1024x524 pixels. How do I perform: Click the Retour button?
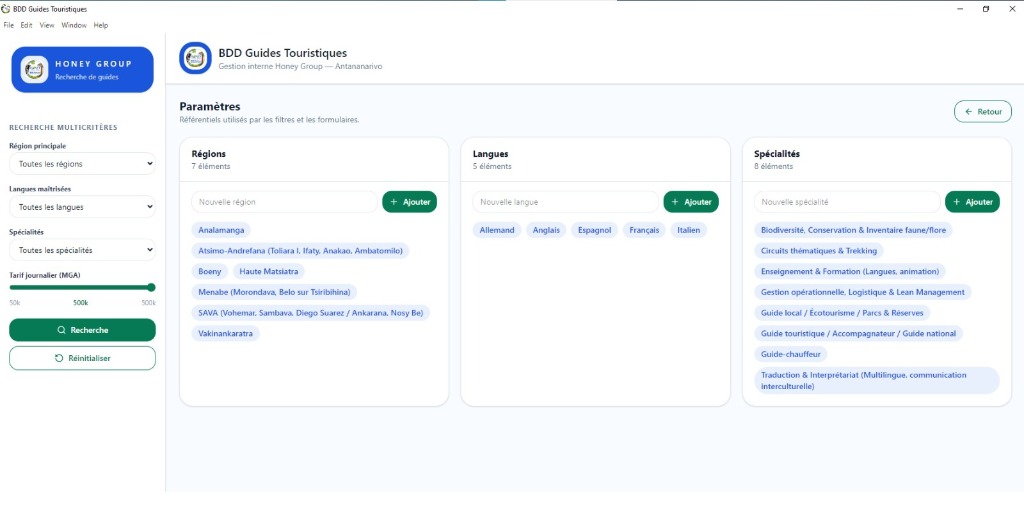[983, 112]
